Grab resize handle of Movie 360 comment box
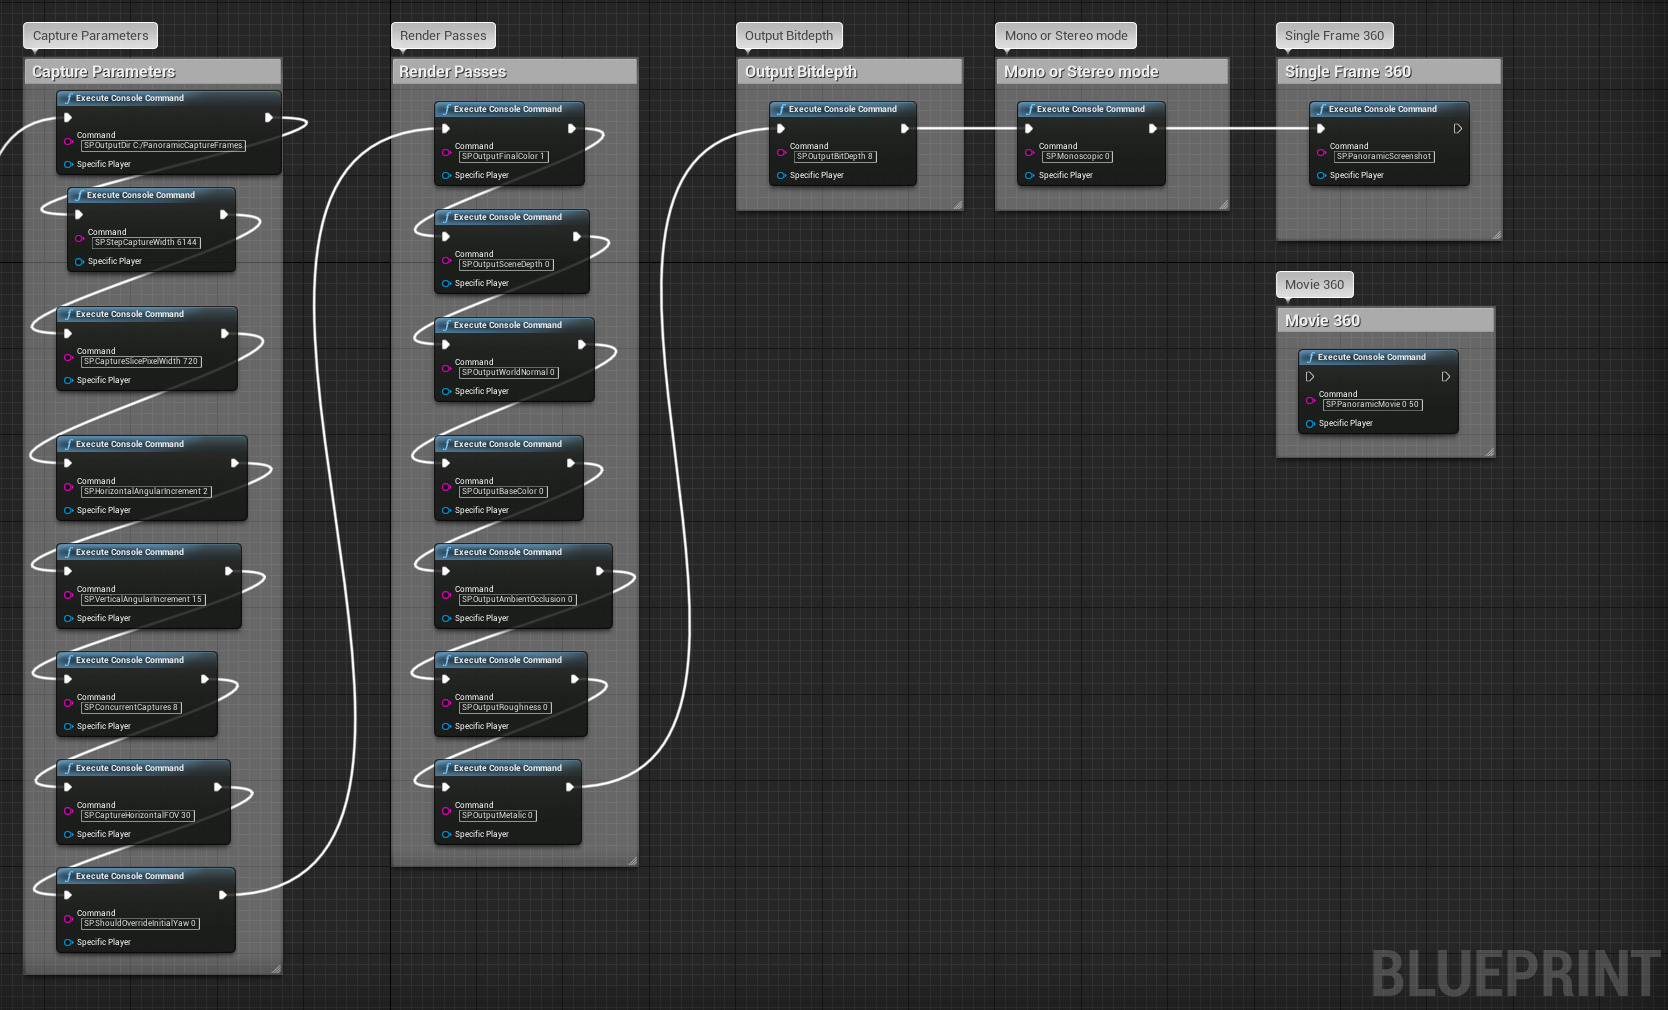 1489,452
